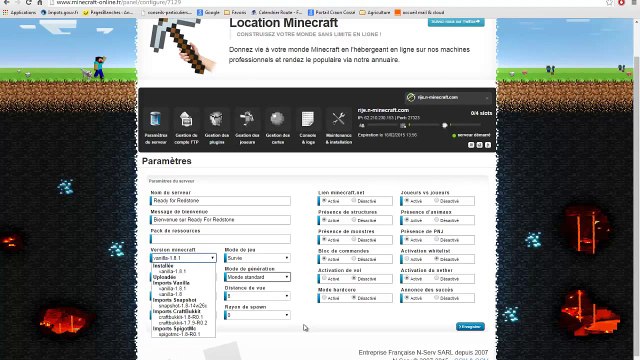Open the Distance de vue dropdown
This screenshot has width=640, height=360.
tap(258, 296)
